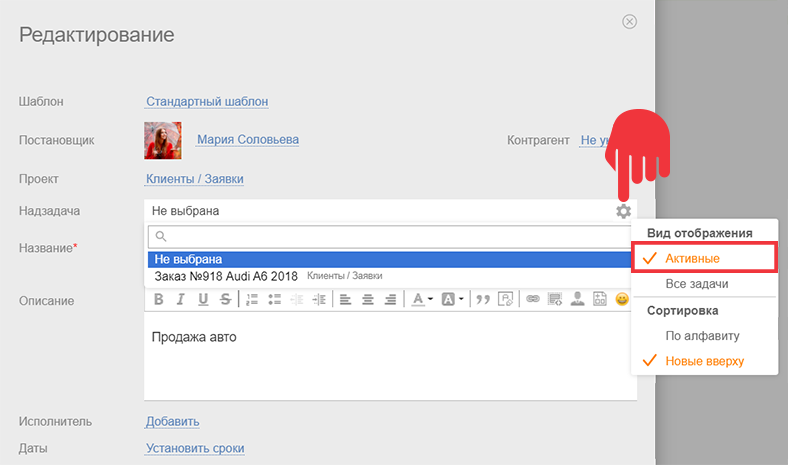Sort tasks По алфавиту
This screenshot has height=465, width=788.
click(704, 335)
